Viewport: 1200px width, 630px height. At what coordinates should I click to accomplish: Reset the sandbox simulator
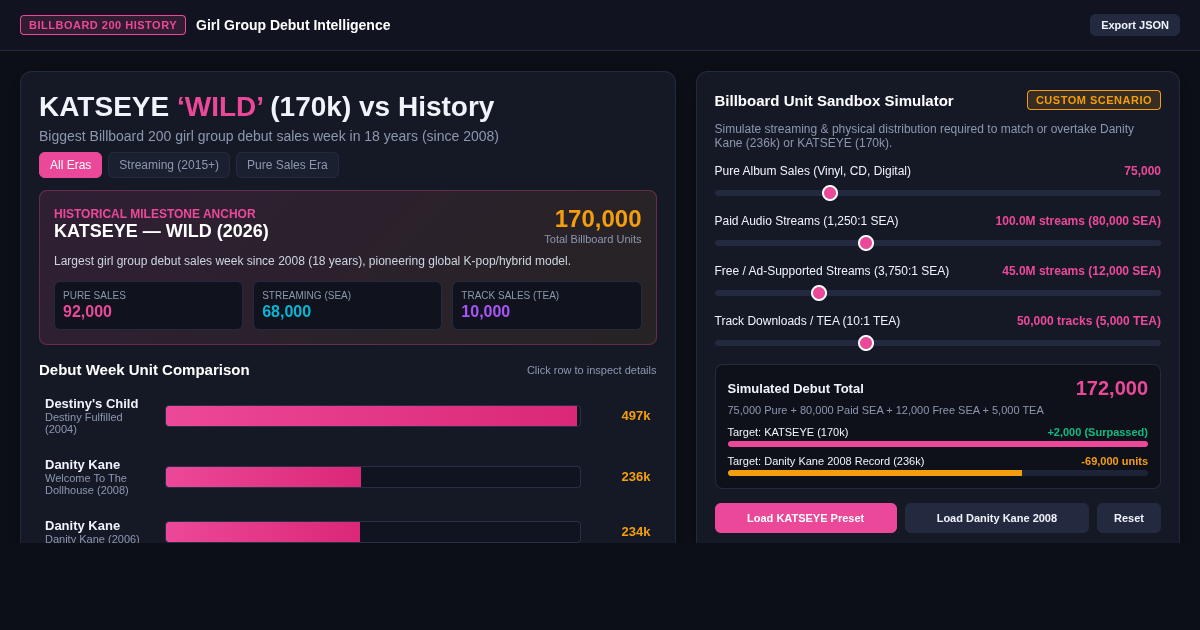(1128, 518)
